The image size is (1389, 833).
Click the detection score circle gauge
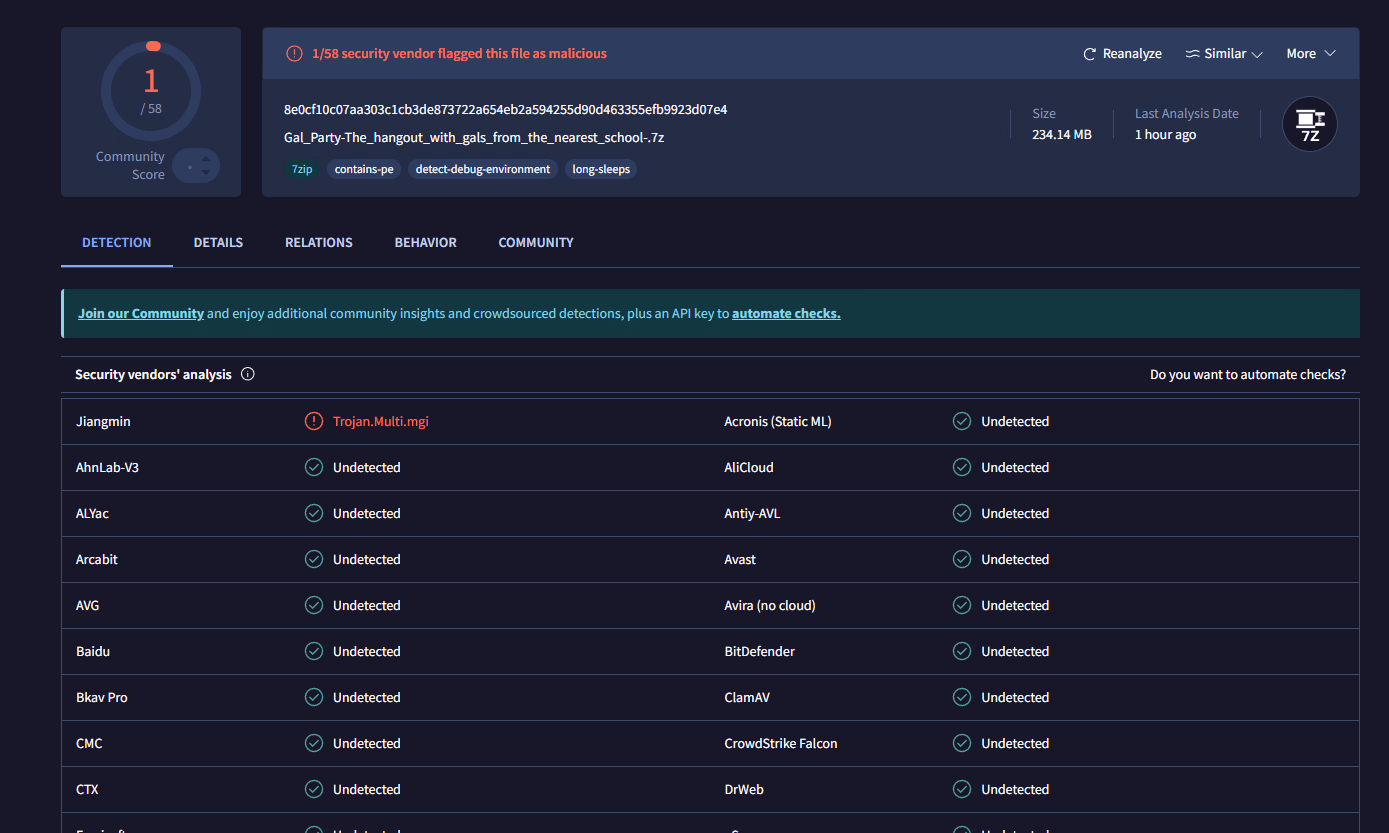coord(151,92)
